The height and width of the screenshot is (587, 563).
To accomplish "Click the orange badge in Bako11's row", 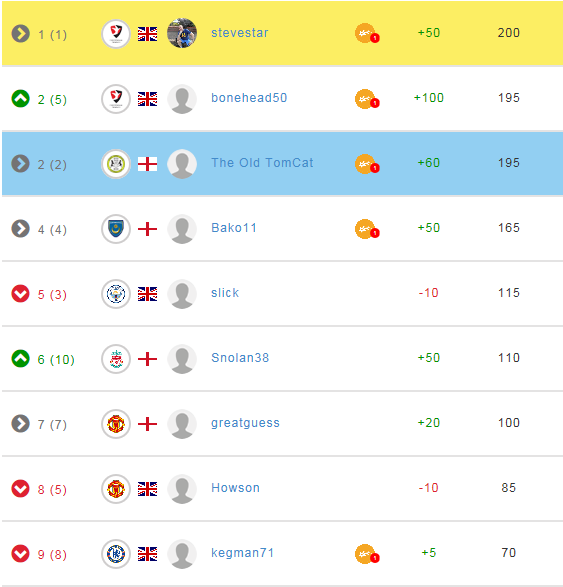I will pos(367,229).
